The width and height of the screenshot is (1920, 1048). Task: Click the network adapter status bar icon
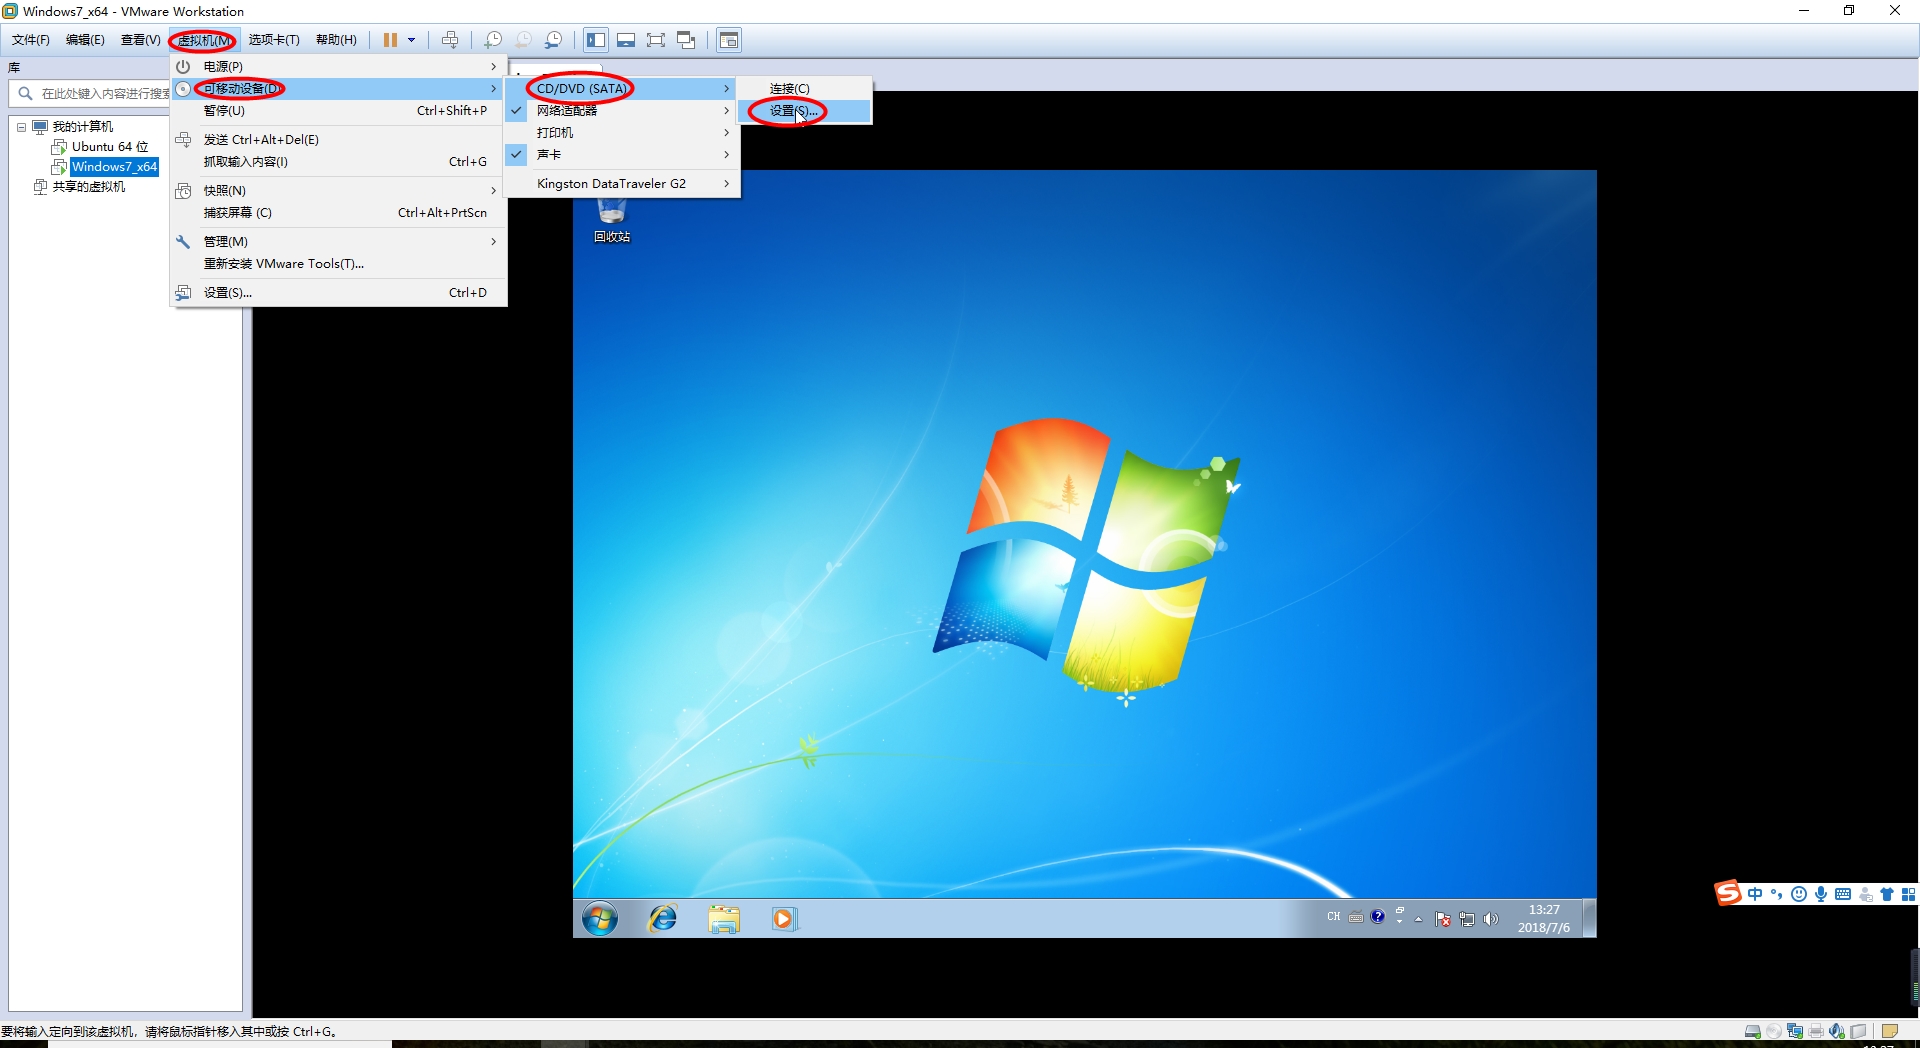1795,1031
